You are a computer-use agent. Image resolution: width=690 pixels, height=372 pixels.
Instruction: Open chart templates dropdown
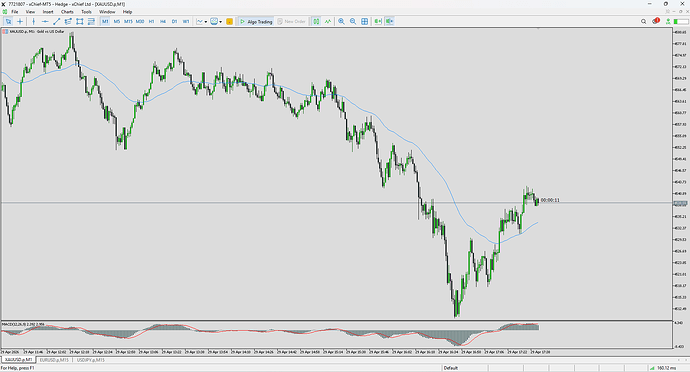tap(216, 21)
